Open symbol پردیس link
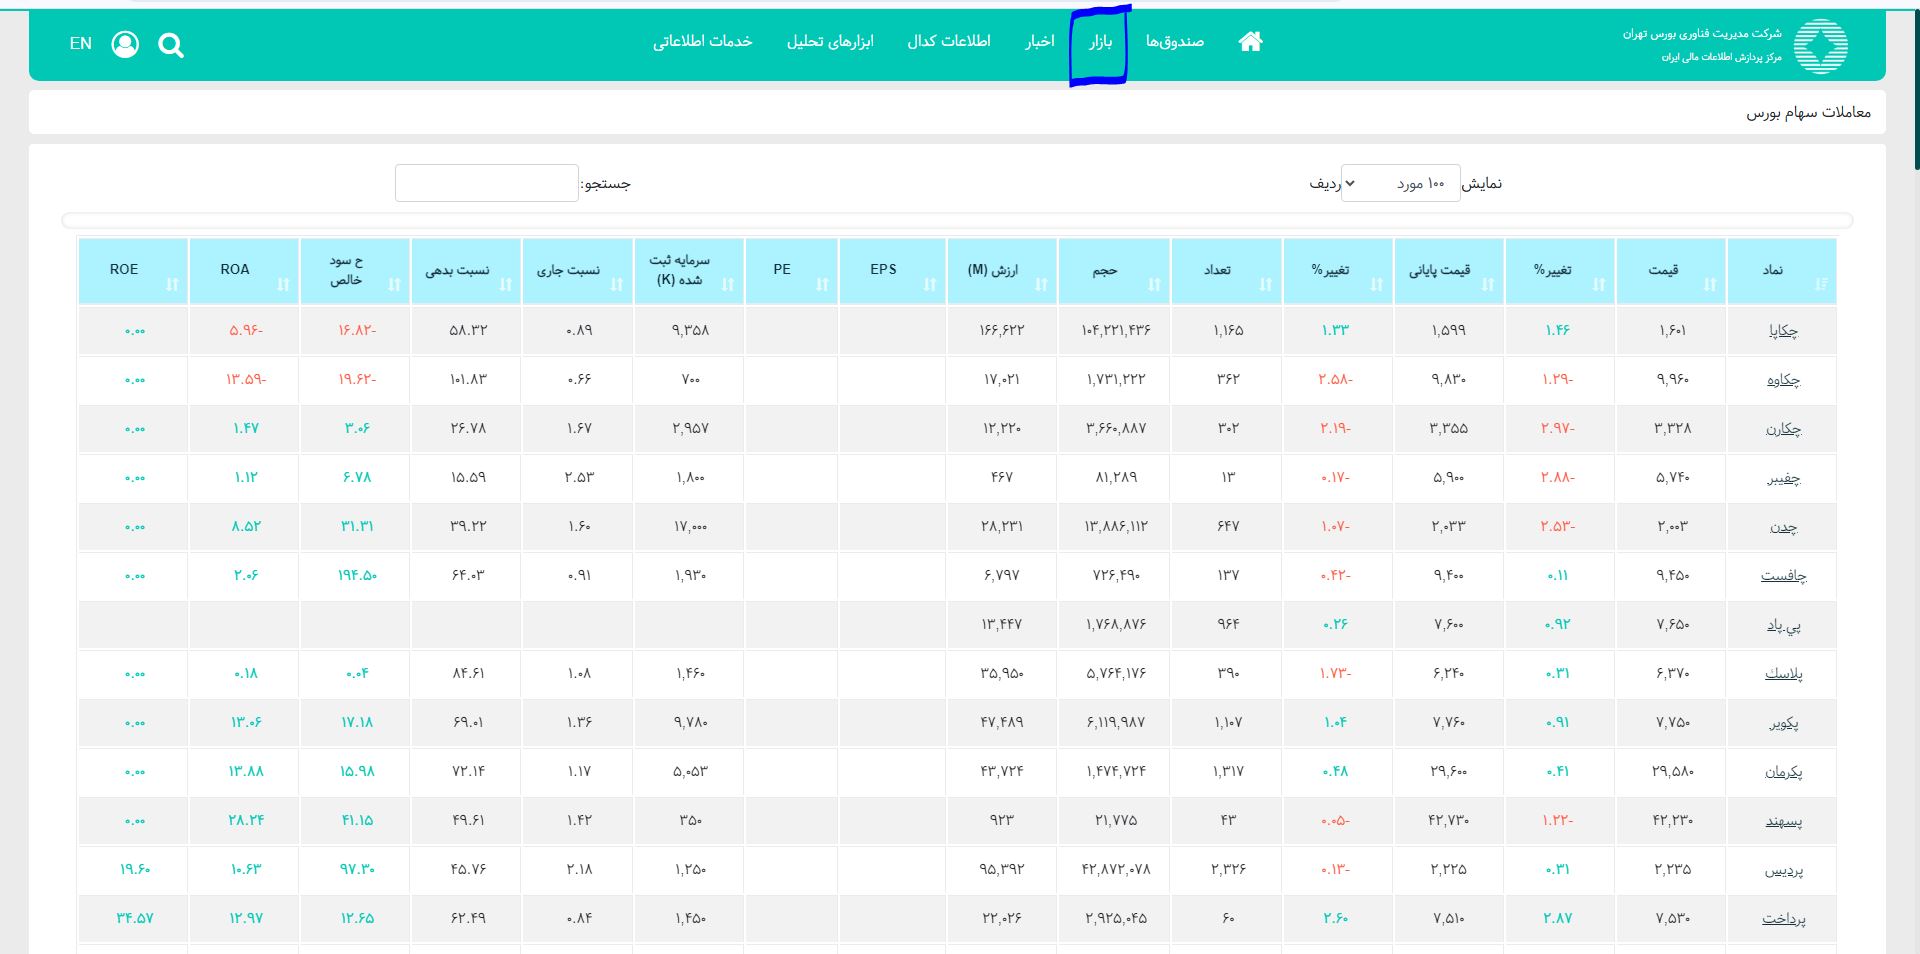This screenshot has height=954, width=1920. [1784, 870]
